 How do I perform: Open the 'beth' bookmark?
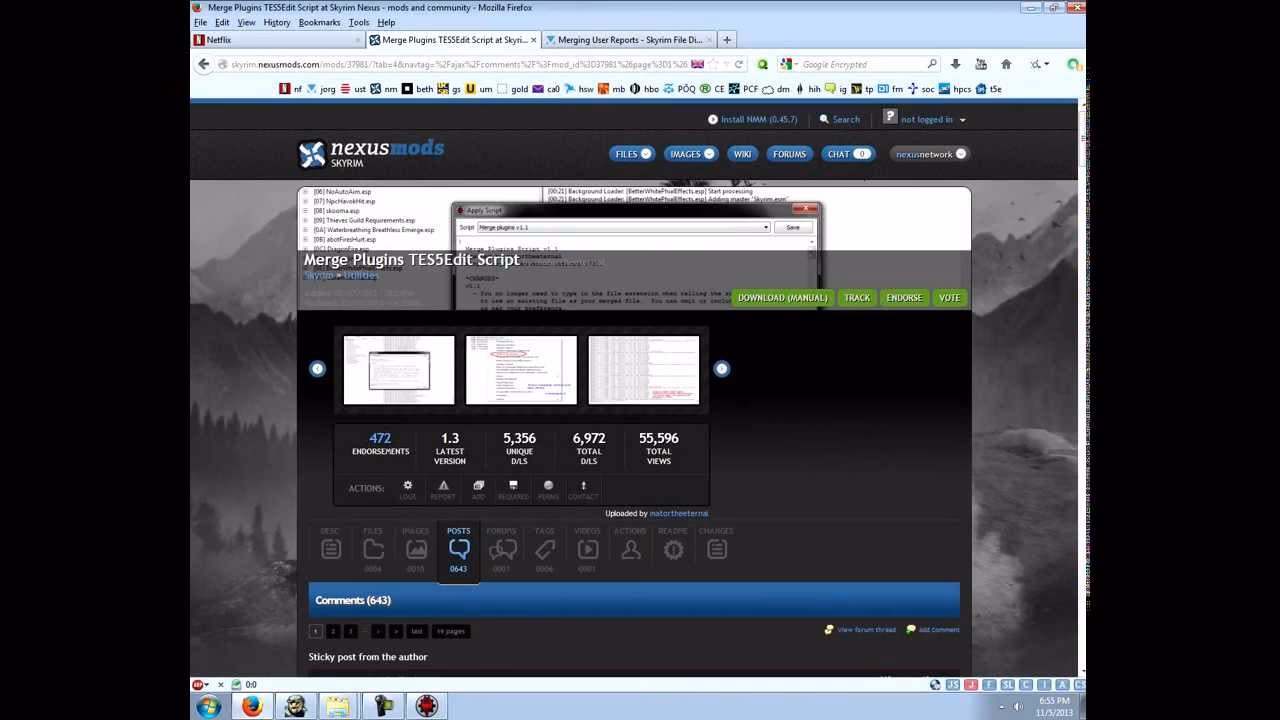[x=418, y=89]
